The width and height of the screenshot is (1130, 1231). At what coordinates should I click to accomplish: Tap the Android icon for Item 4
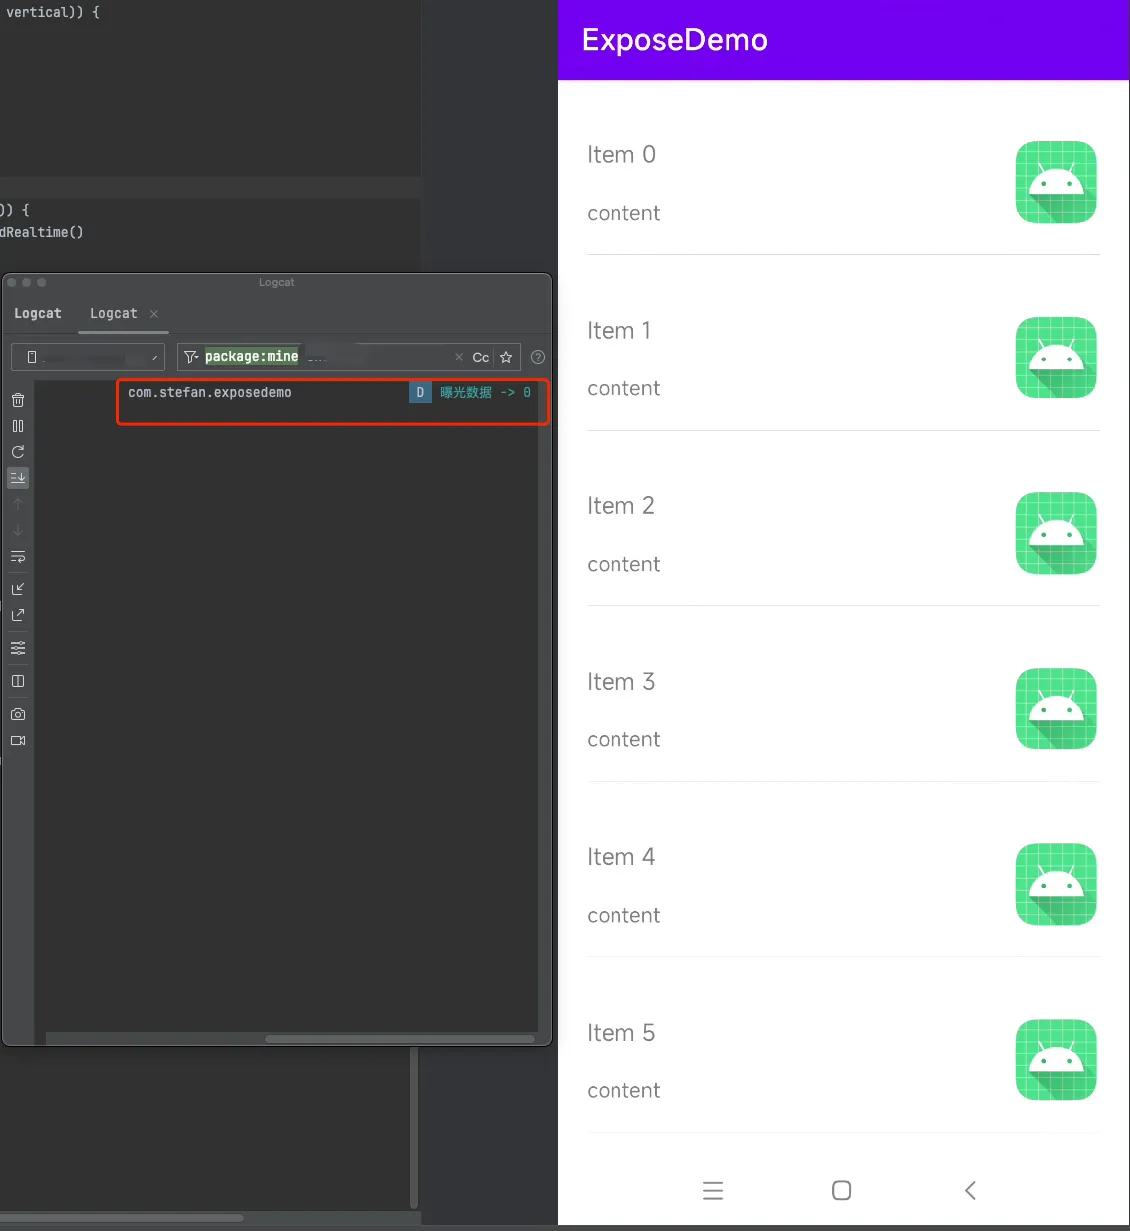tap(1056, 884)
